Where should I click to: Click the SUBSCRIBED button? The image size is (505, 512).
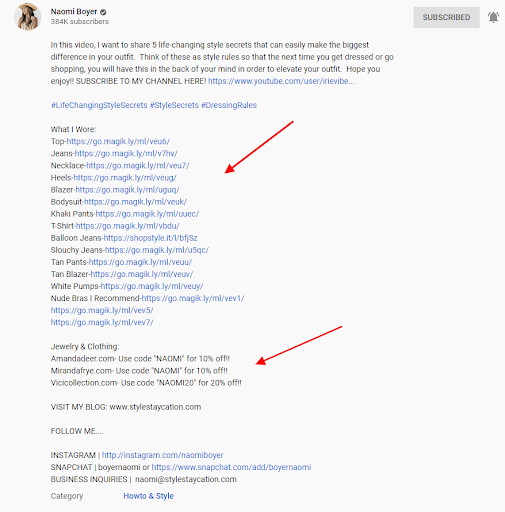click(446, 17)
